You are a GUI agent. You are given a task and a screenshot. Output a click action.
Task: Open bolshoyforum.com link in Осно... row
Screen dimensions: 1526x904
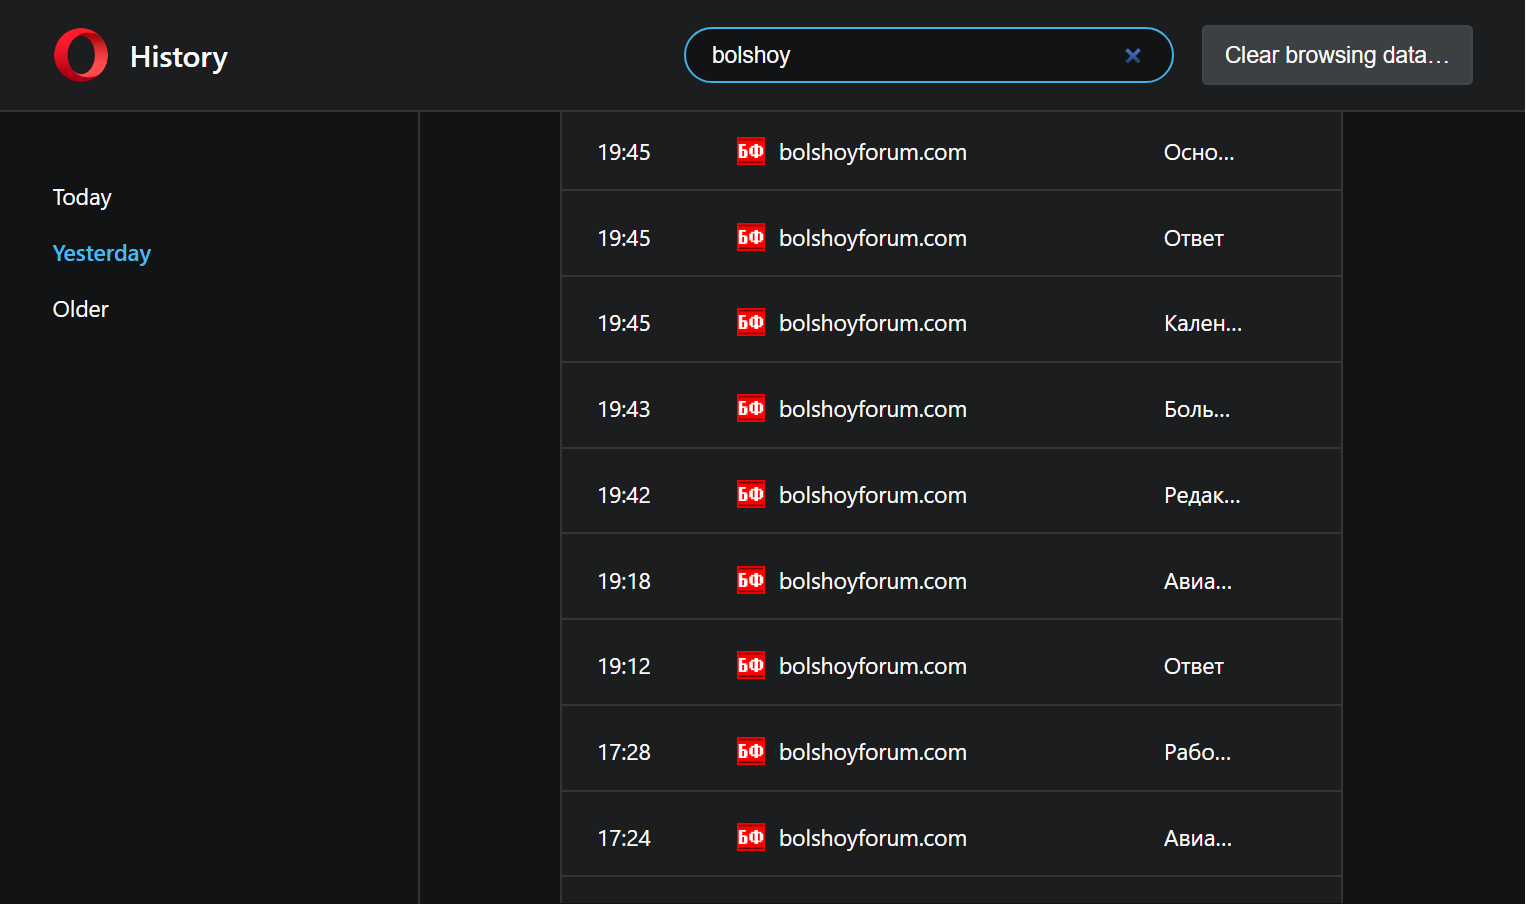[873, 152]
